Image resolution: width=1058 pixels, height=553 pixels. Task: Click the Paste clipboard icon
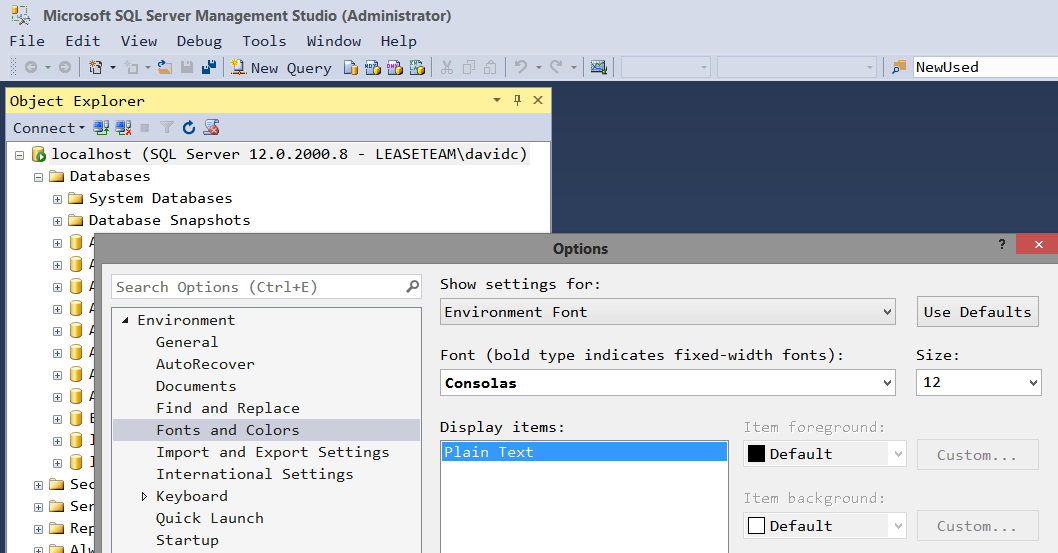point(491,67)
